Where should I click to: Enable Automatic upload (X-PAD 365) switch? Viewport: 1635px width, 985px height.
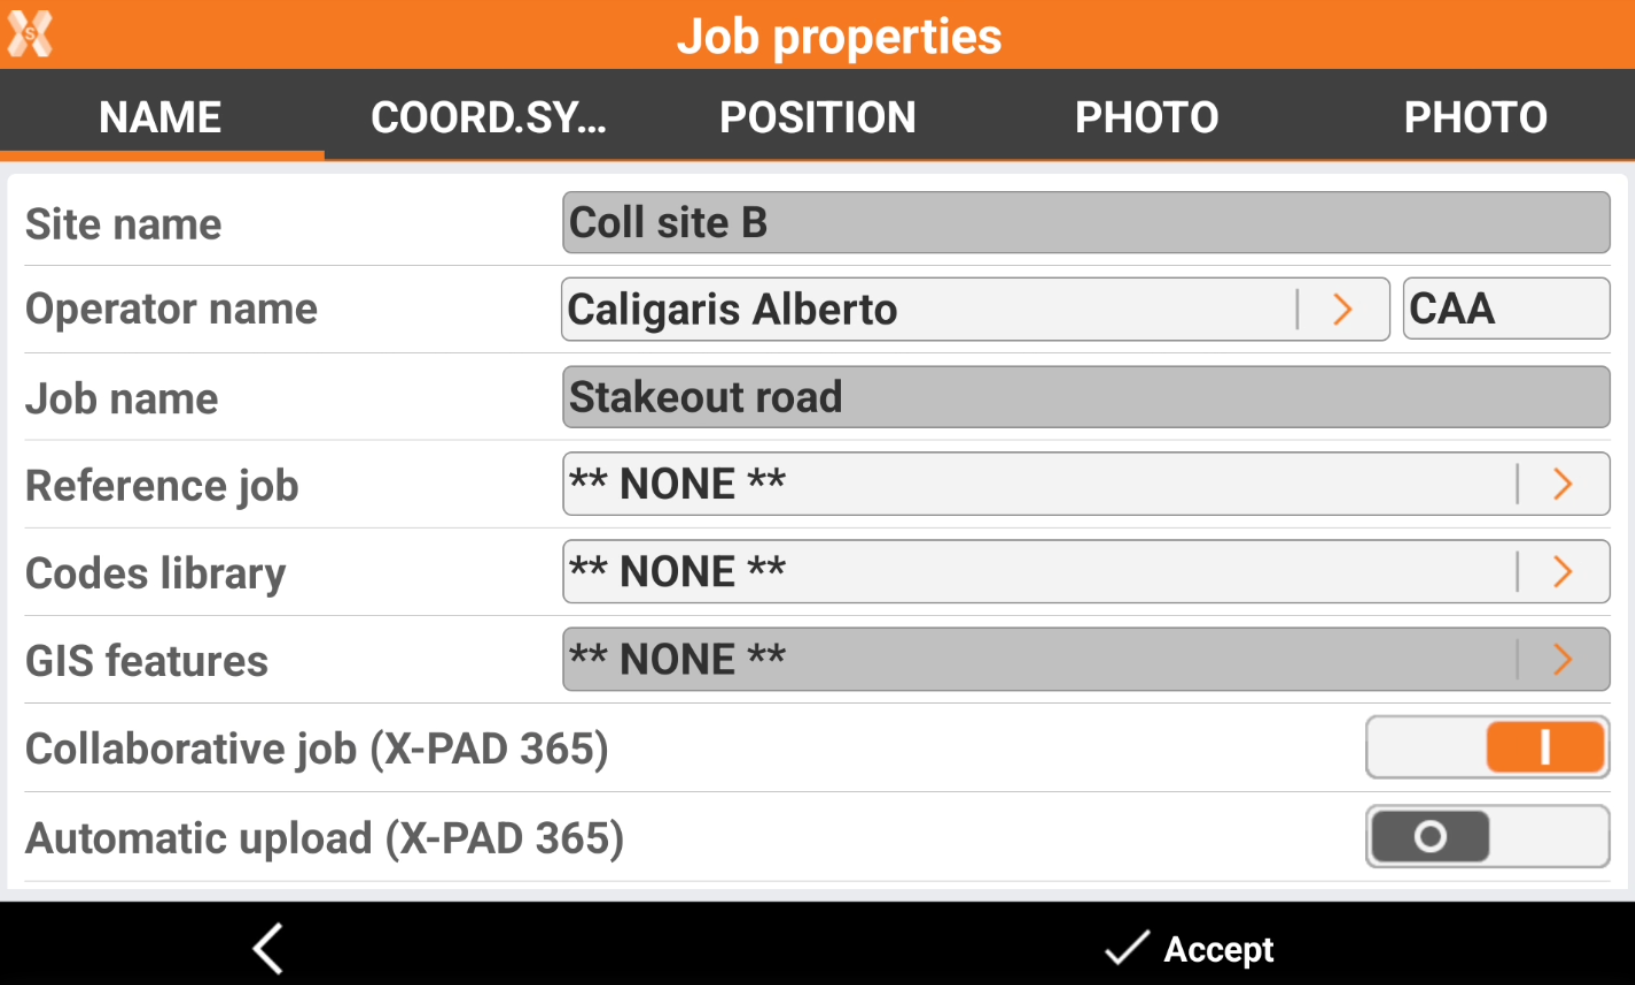(1487, 836)
